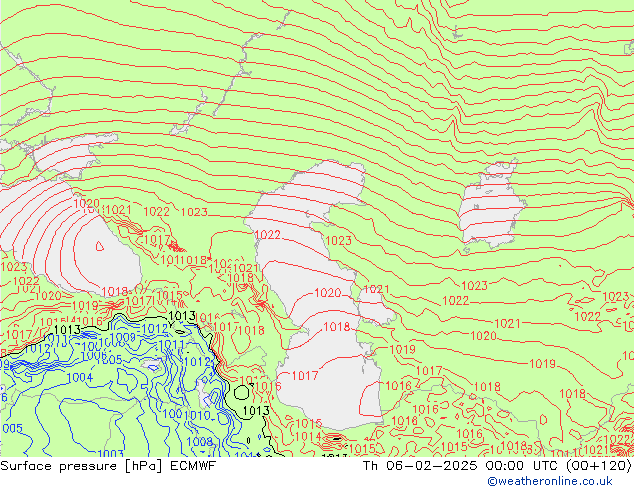The image size is (634, 490).
Task: Click the '1020' label inside the central gray sea
Action: [328, 293]
